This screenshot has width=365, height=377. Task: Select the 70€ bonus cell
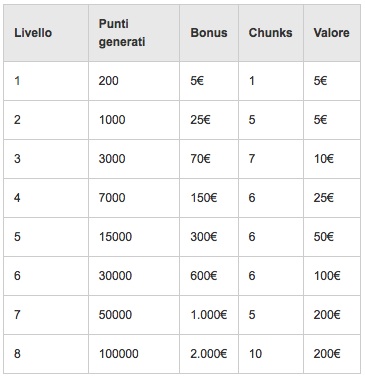pos(209,159)
